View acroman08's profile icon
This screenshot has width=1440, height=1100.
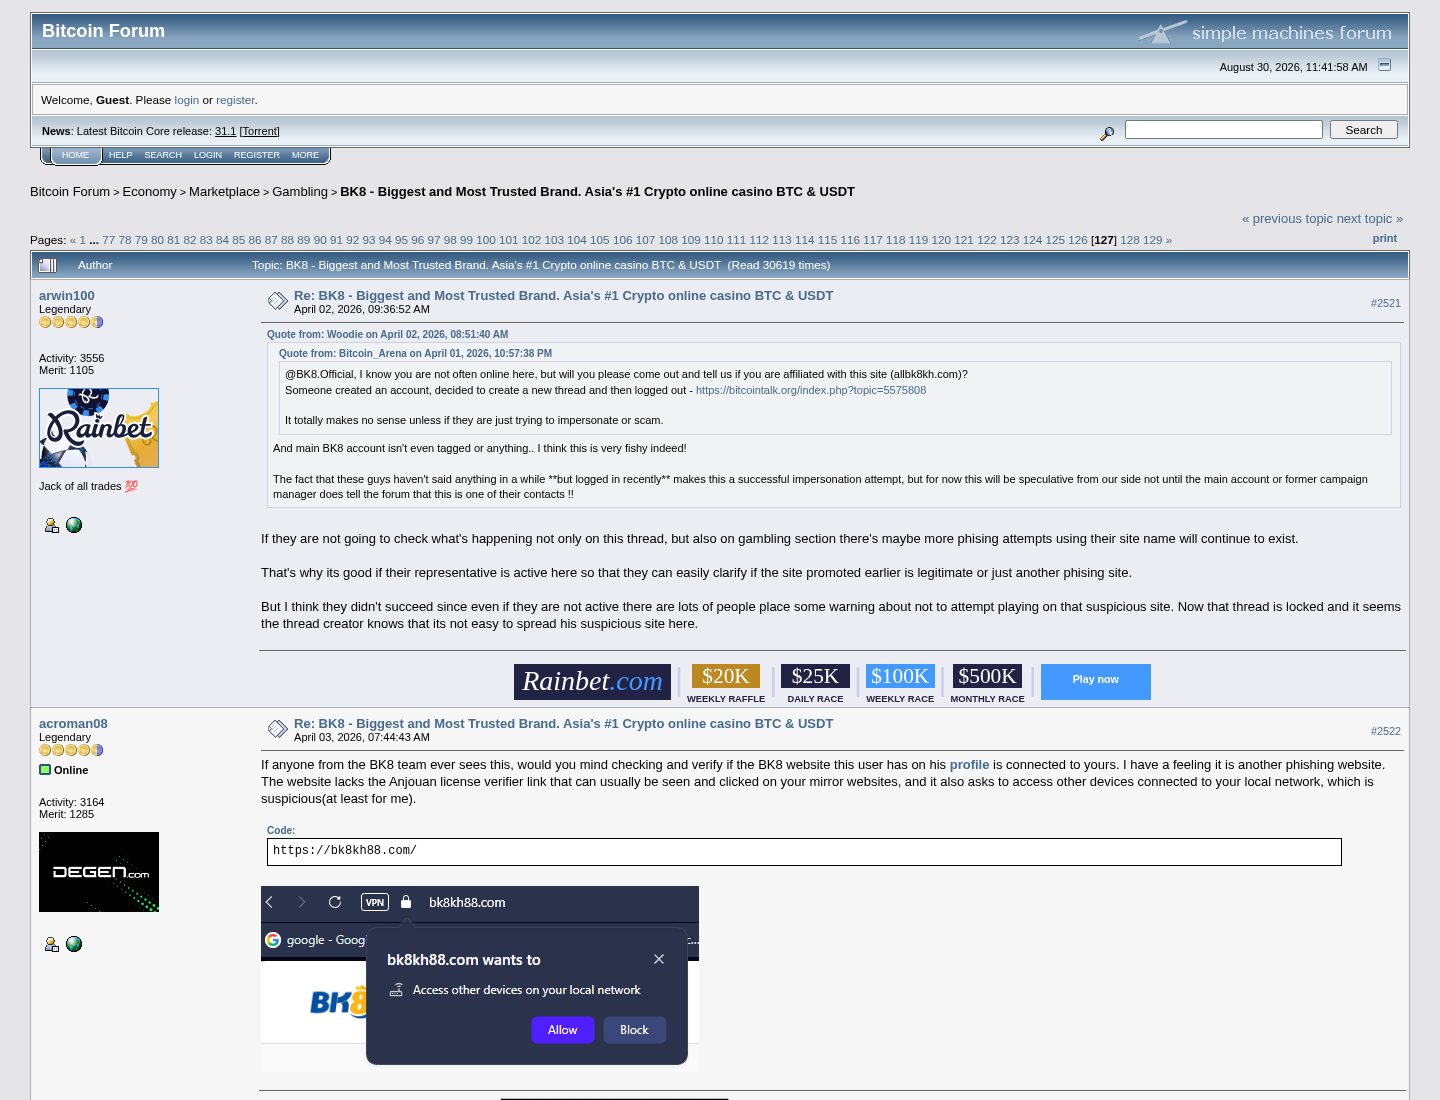click(52, 944)
